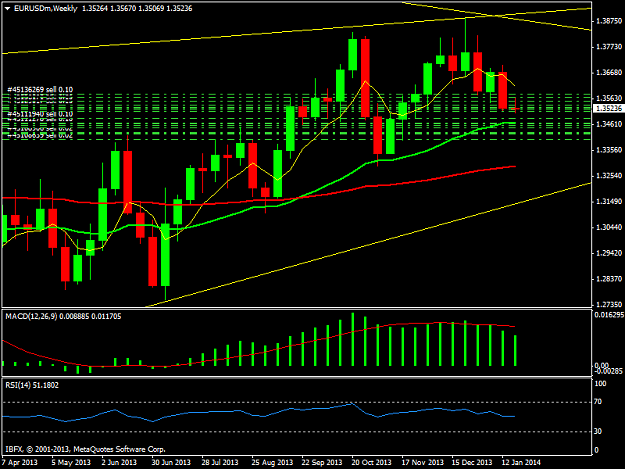Click the 12 Jan 2014 date label
The width and height of the screenshot is (625, 469).
(x=521, y=462)
